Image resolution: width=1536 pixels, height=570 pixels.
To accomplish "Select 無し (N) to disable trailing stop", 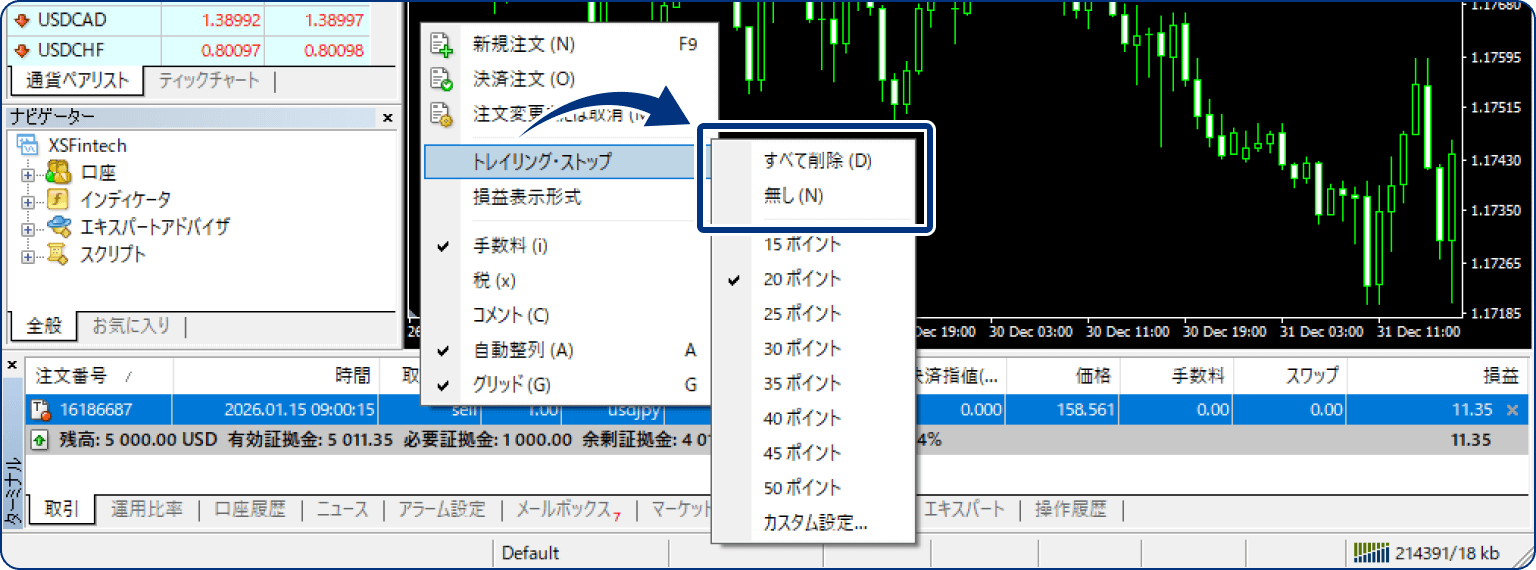I will tap(813, 196).
